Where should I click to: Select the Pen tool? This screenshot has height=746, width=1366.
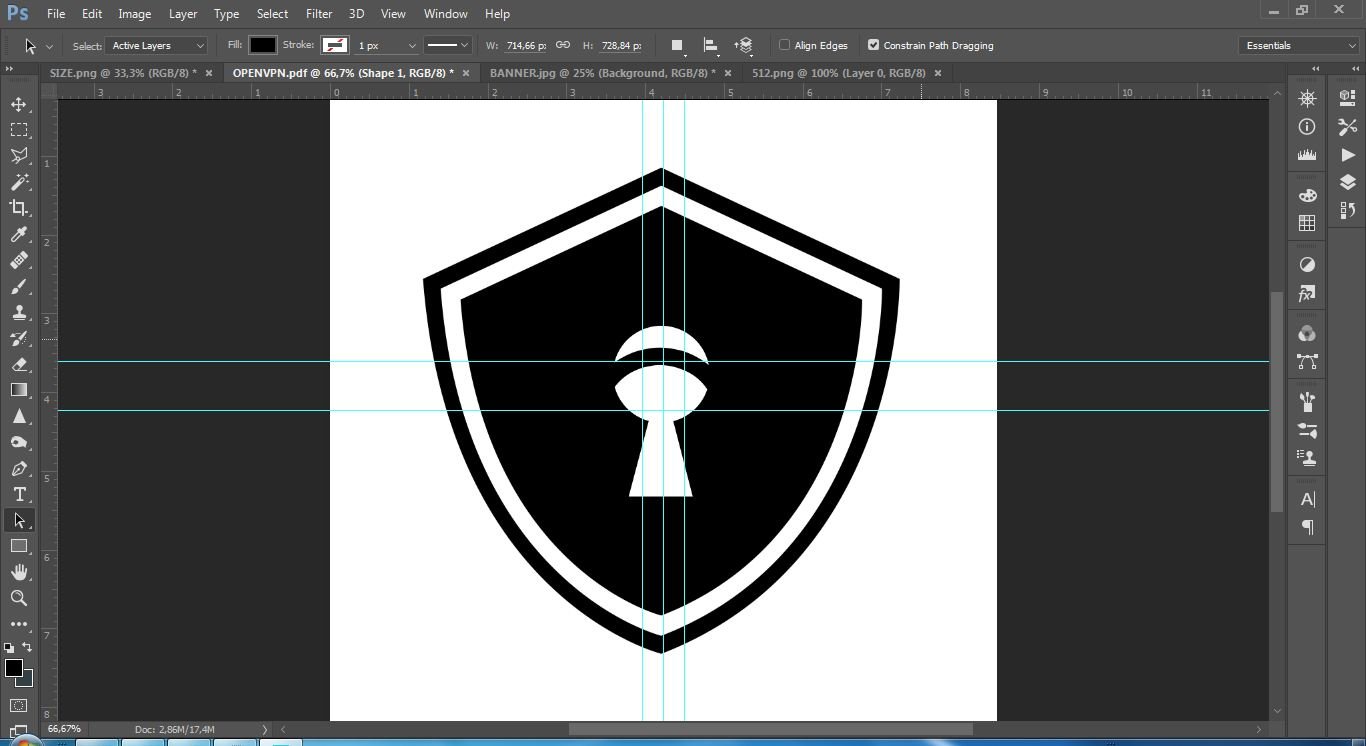(19, 468)
